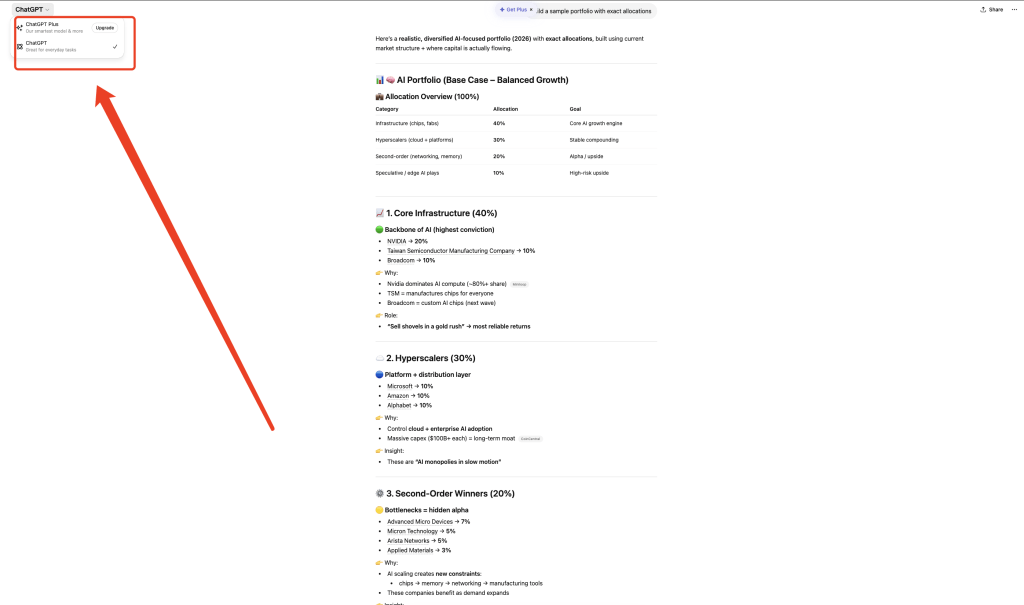
Task: Click the "Micron Technology → 5%" bullet
Action: (x=421, y=532)
